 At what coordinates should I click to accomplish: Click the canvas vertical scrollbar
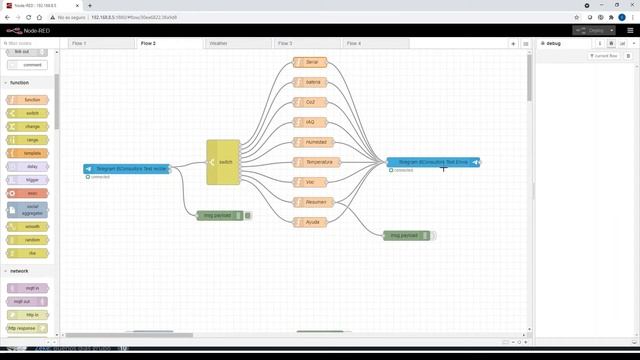529,78
